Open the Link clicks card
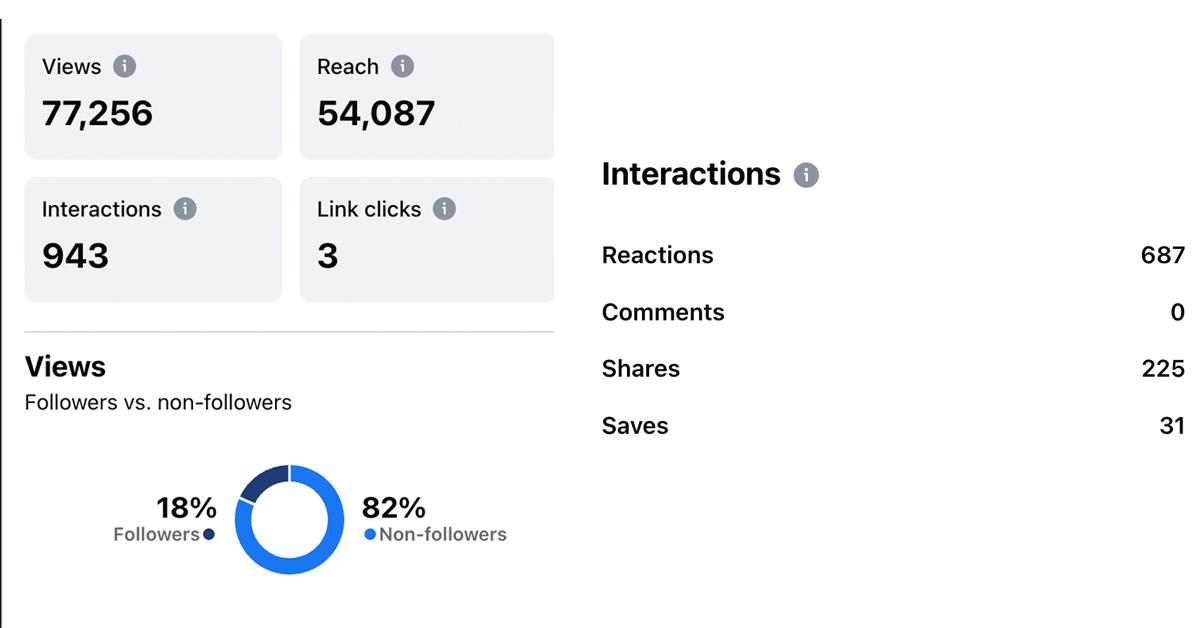 pyautogui.click(x=427, y=239)
